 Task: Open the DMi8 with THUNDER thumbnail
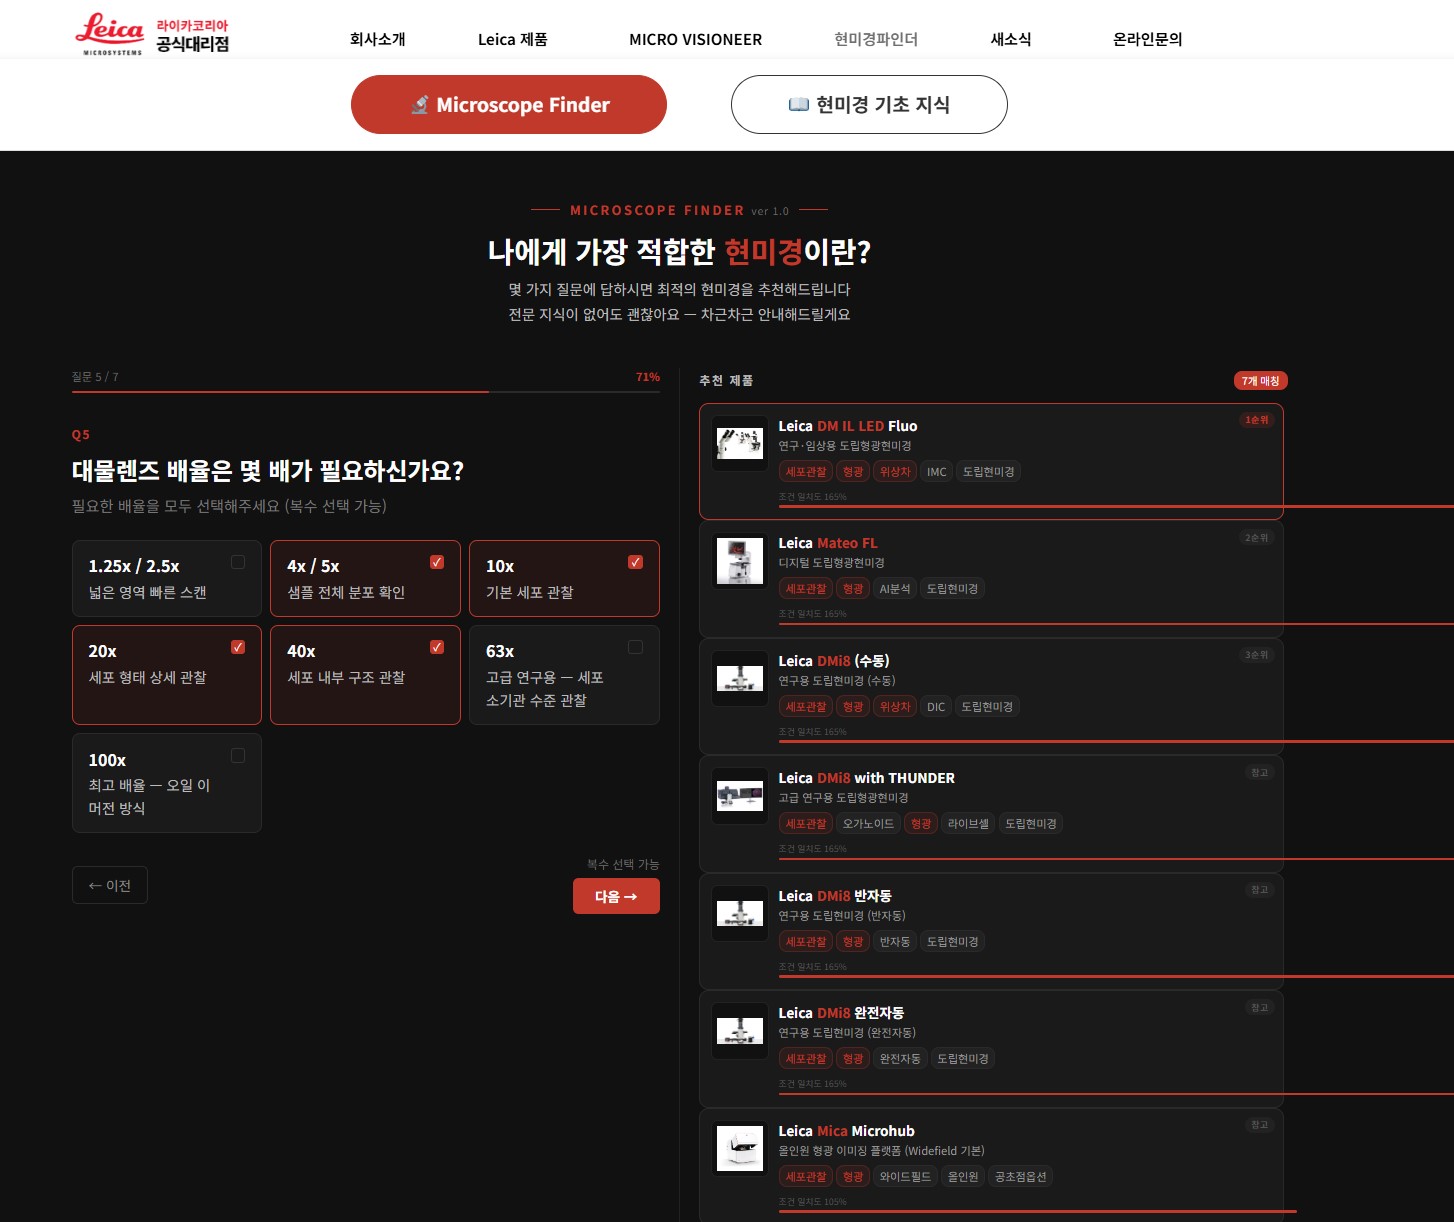coord(740,795)
